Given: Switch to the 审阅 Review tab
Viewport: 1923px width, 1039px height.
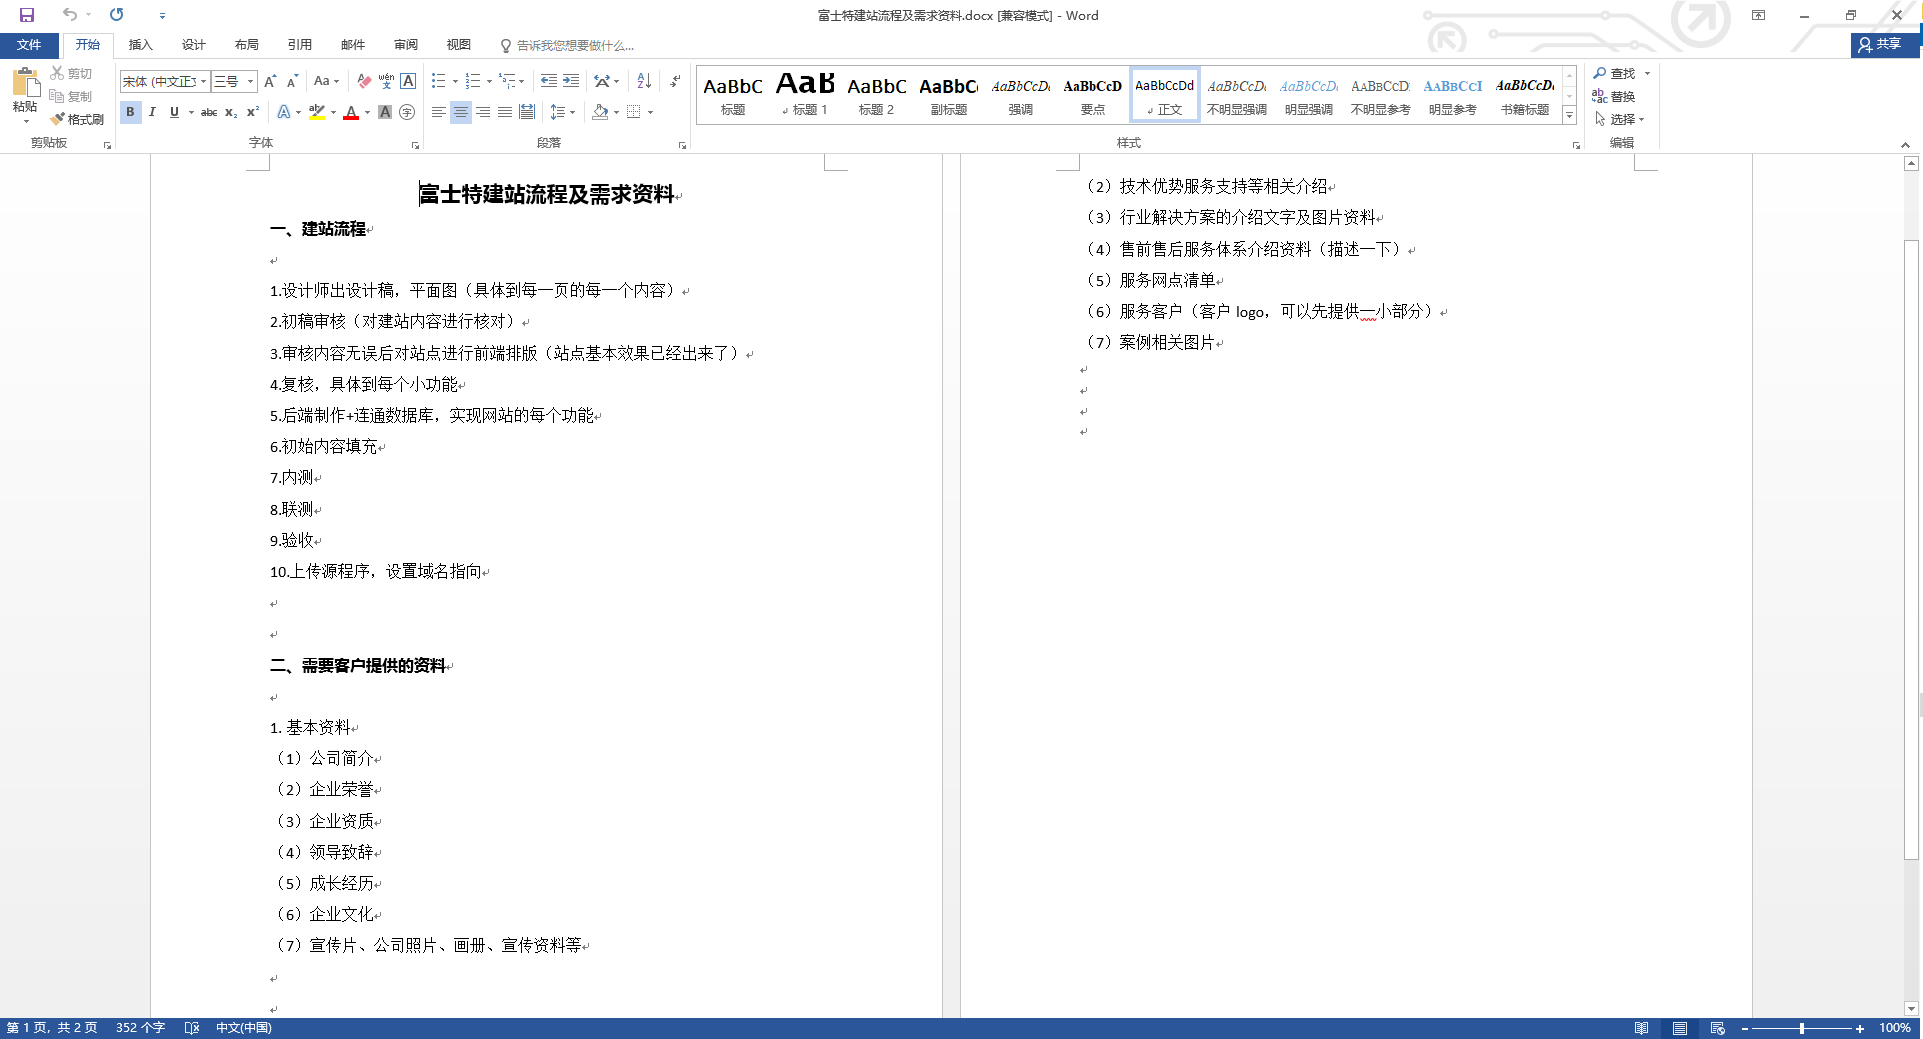Looking at the screenshot, I should [406, 45].
